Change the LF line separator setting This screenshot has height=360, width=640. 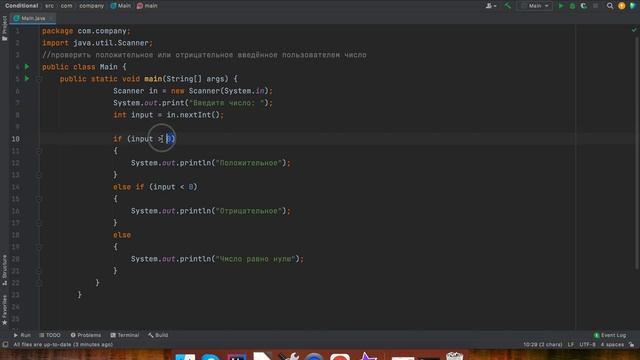571,344
